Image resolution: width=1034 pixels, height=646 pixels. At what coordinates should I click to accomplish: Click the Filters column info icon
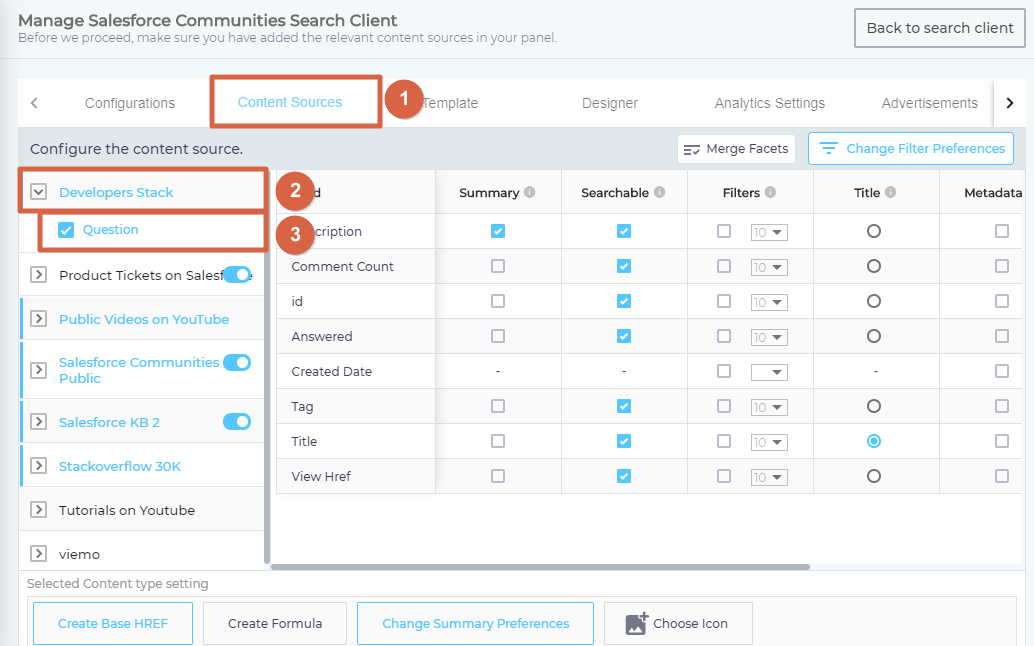tap(770, 192)
